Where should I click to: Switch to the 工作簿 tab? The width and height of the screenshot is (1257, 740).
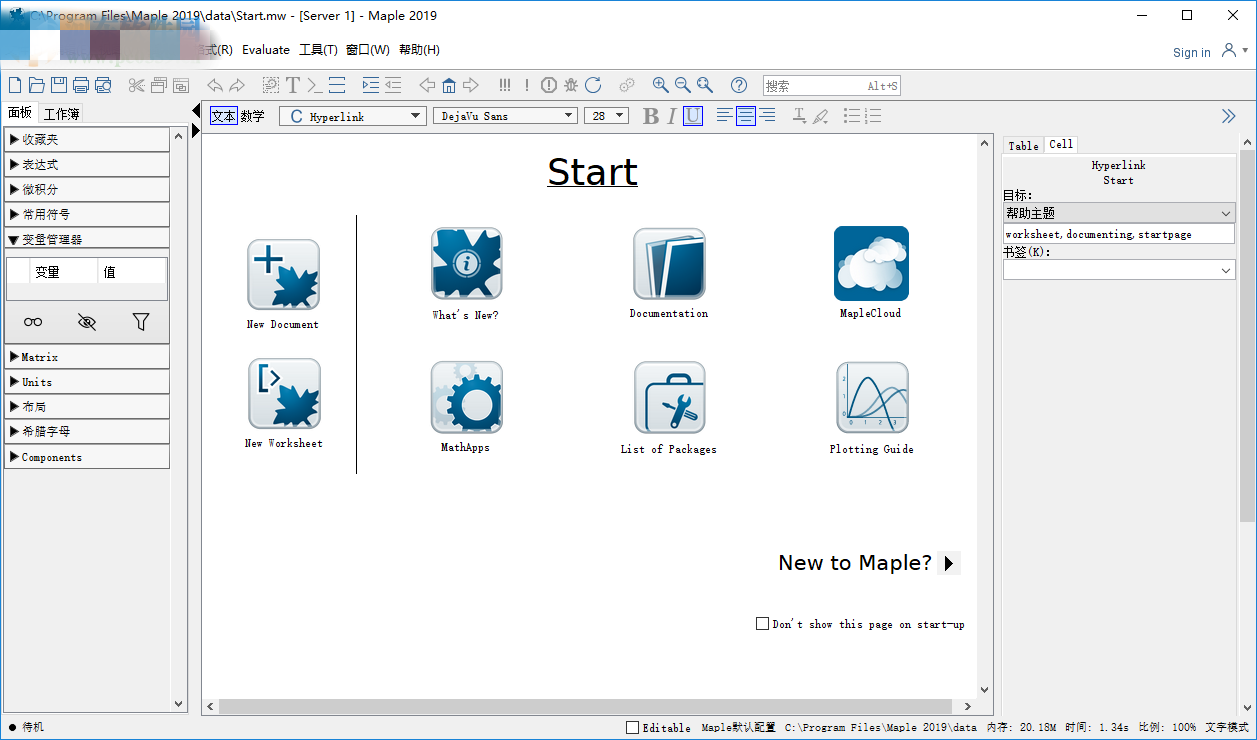61,114
